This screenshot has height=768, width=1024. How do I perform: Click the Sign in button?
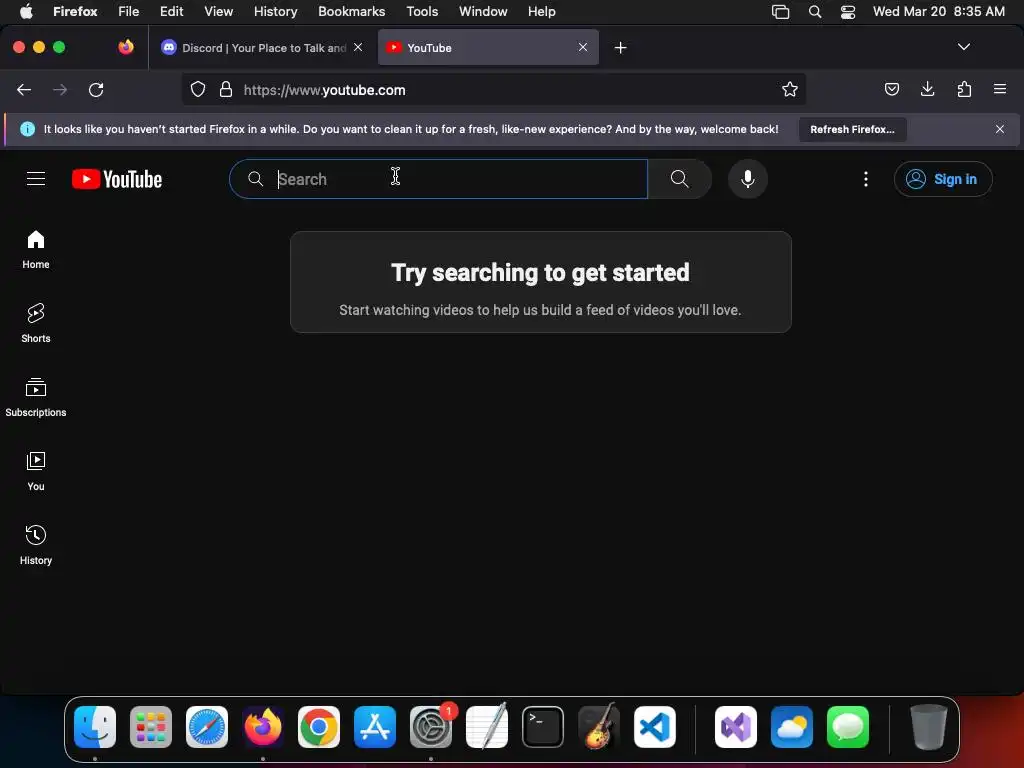pos(943,179)
